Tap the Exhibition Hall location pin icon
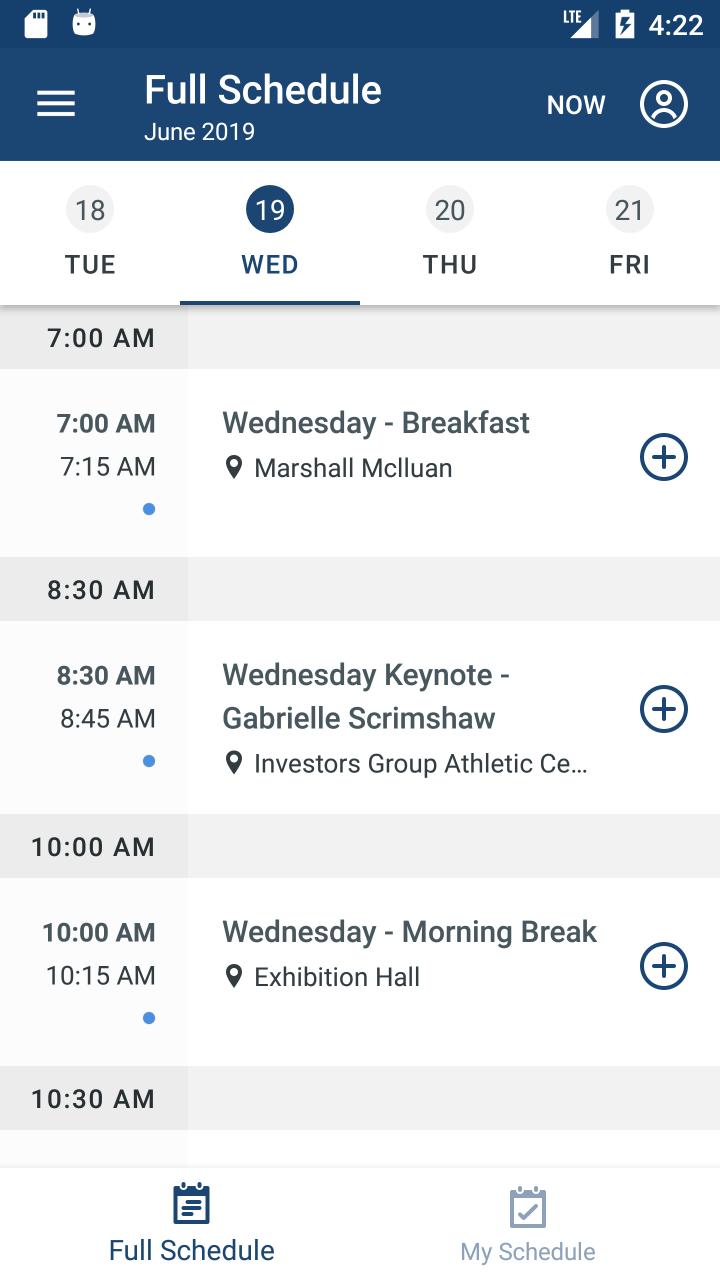The height and width of the screenshot is (1280, 720). [234, 976]
